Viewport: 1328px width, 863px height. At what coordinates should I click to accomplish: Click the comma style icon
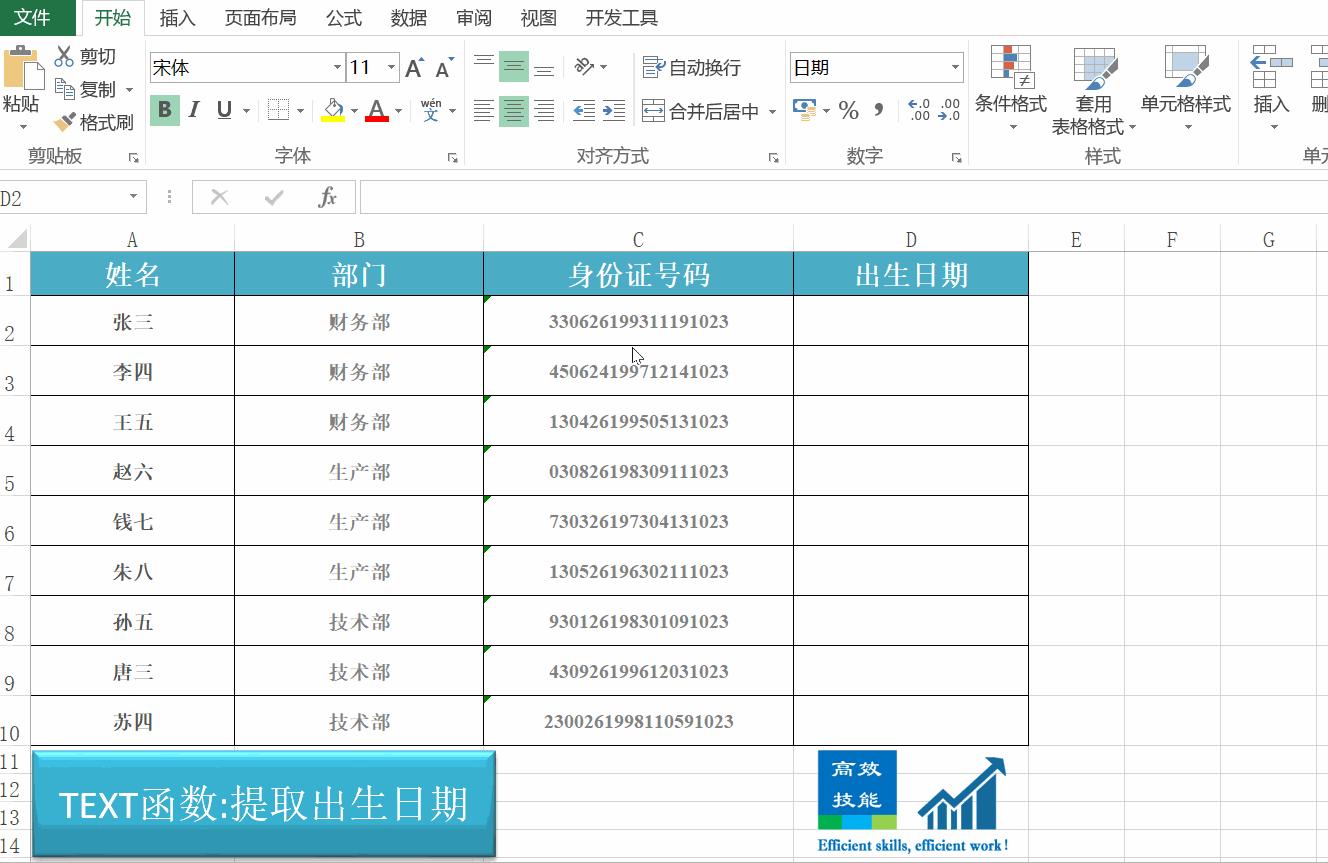tap(879, 110)
